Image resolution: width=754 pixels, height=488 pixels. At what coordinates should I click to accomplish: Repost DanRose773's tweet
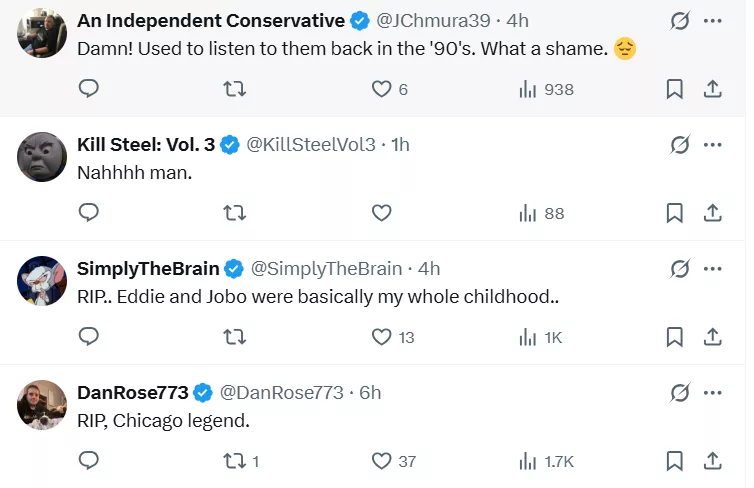(234, 461)
